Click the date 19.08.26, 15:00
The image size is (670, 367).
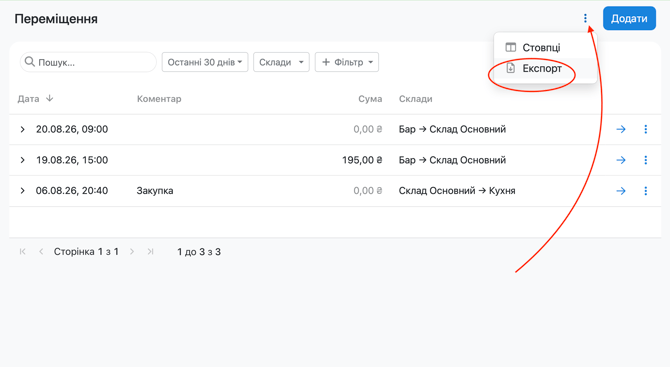[x=72, y=160]
